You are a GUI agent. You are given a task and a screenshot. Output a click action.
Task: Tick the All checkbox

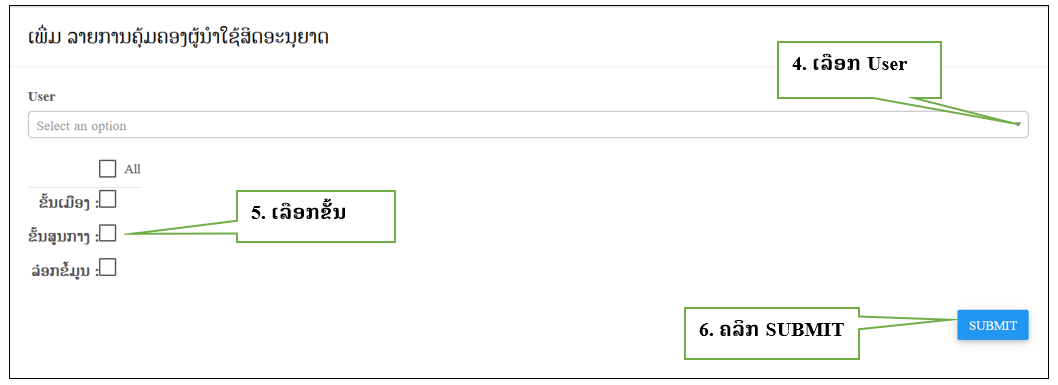click(107, 169)
